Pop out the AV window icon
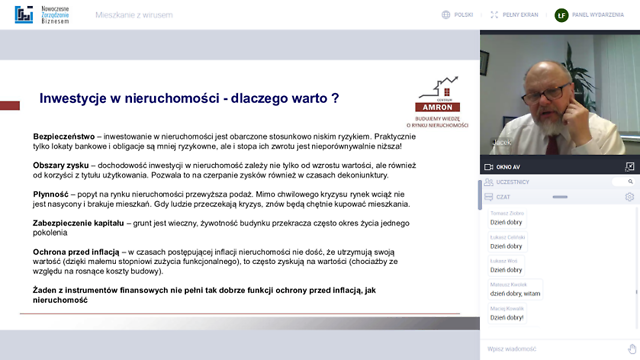Image resolution: width=640 pixels, height=360 pixels. (x=630, y=167)
